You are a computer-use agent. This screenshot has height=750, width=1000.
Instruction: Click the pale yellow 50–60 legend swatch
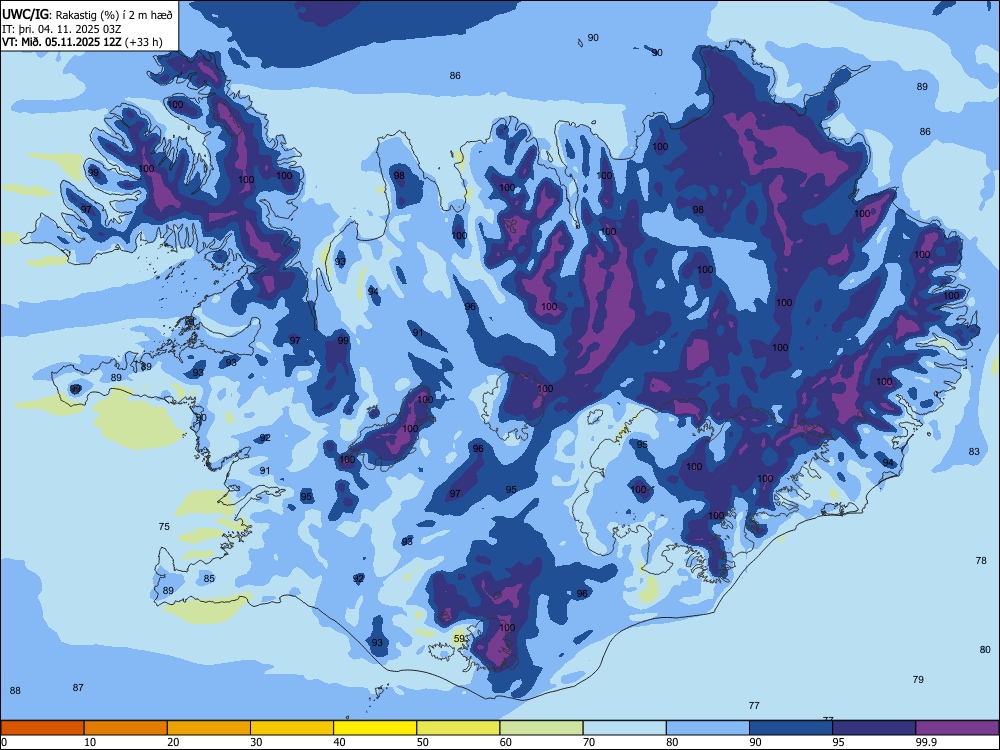click(458, 728)
